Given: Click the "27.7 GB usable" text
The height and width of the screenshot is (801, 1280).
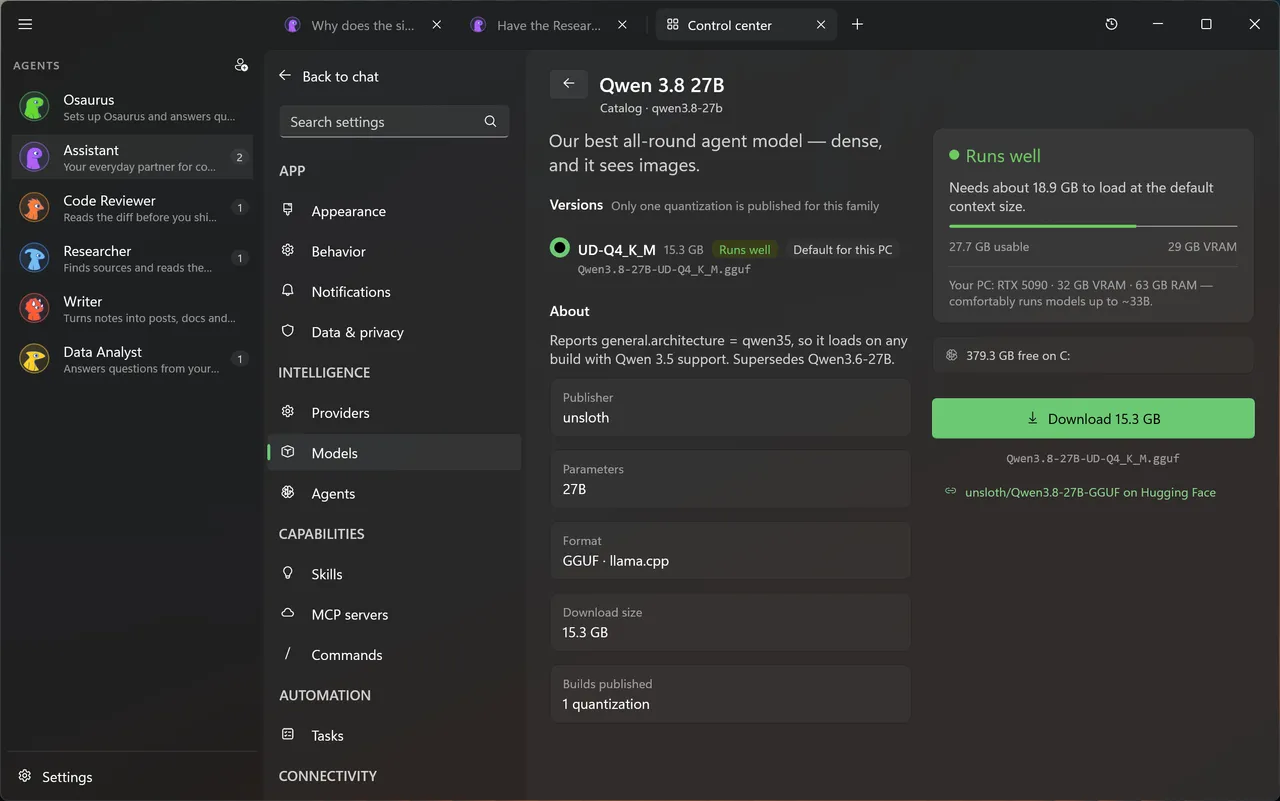Looking at the screenshot, I should point(989,246).
